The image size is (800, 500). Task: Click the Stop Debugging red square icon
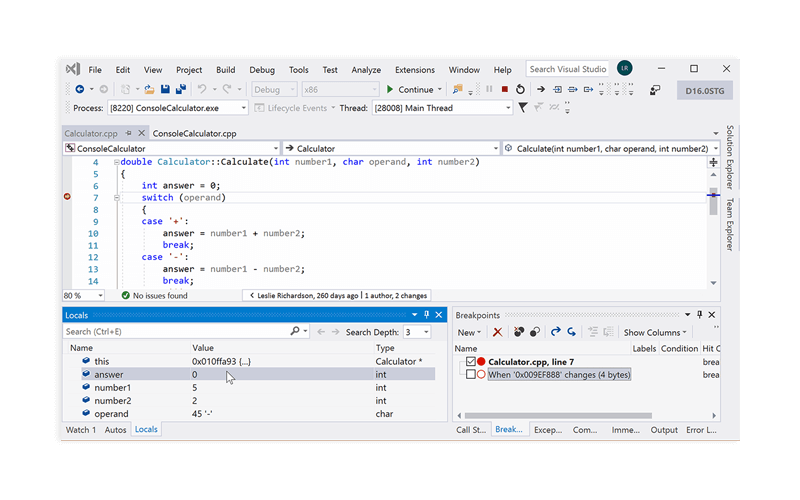coord(505,89)
